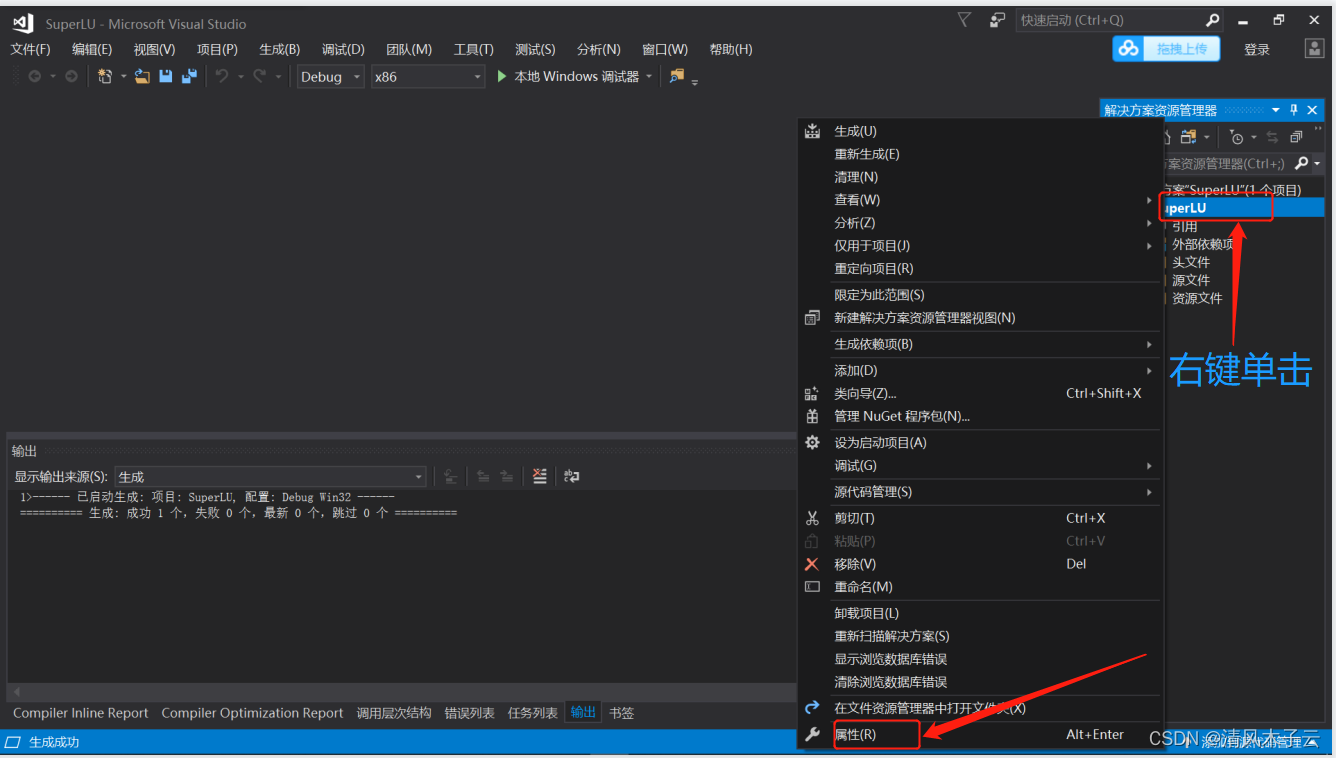Viewport: 1336px width, 758px height.
Task: Switch to Compiler Optimization Report tab
Action: coord(252,713)
